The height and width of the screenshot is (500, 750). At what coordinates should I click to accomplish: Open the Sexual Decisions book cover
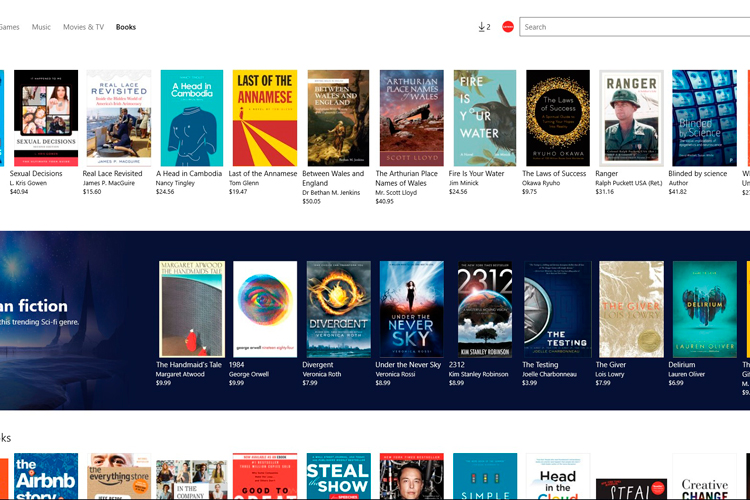pyautogui.click(x=46, y=118)
